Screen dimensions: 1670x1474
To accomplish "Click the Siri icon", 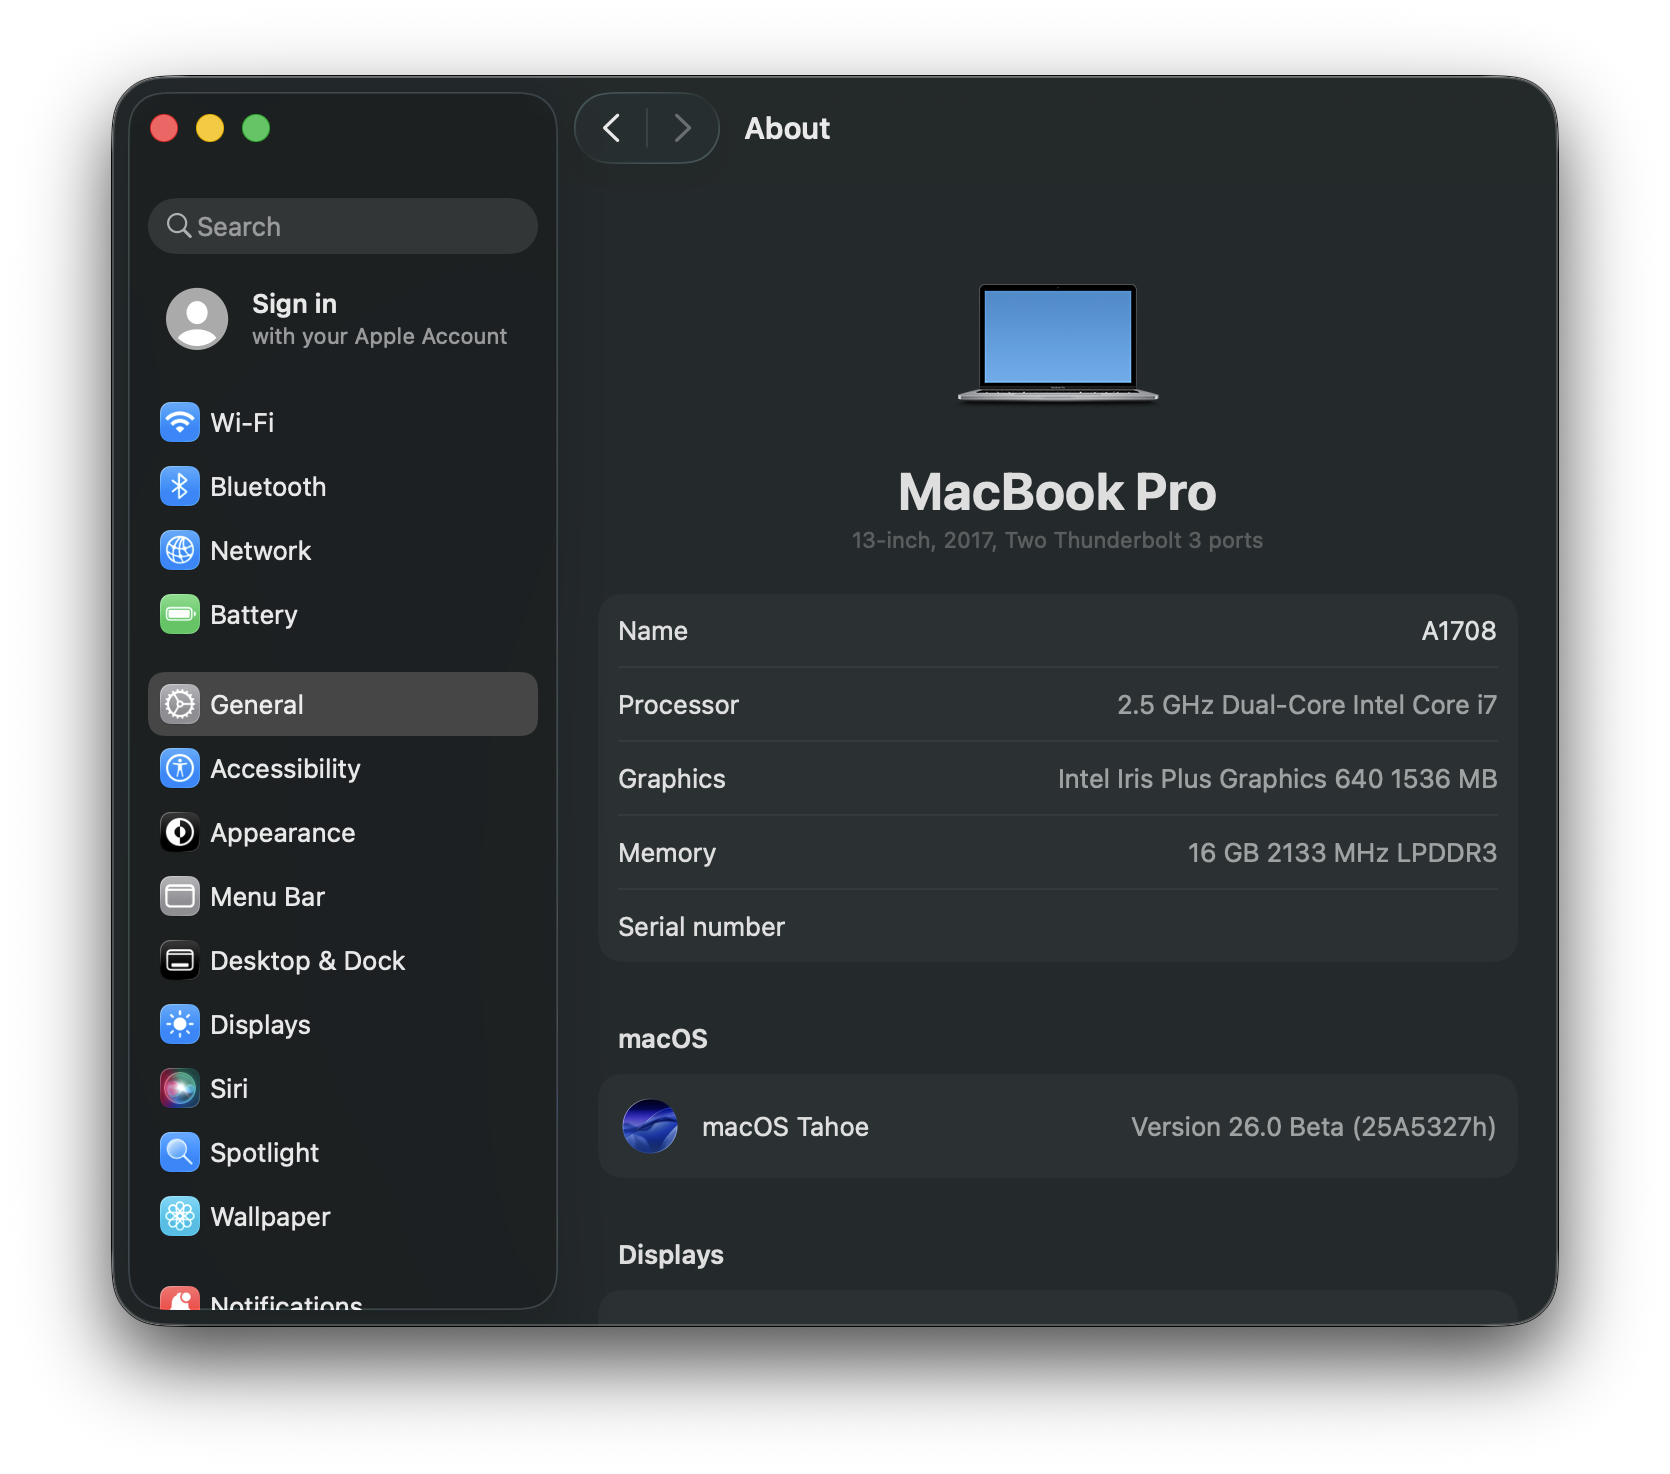I will point(180,1089).
